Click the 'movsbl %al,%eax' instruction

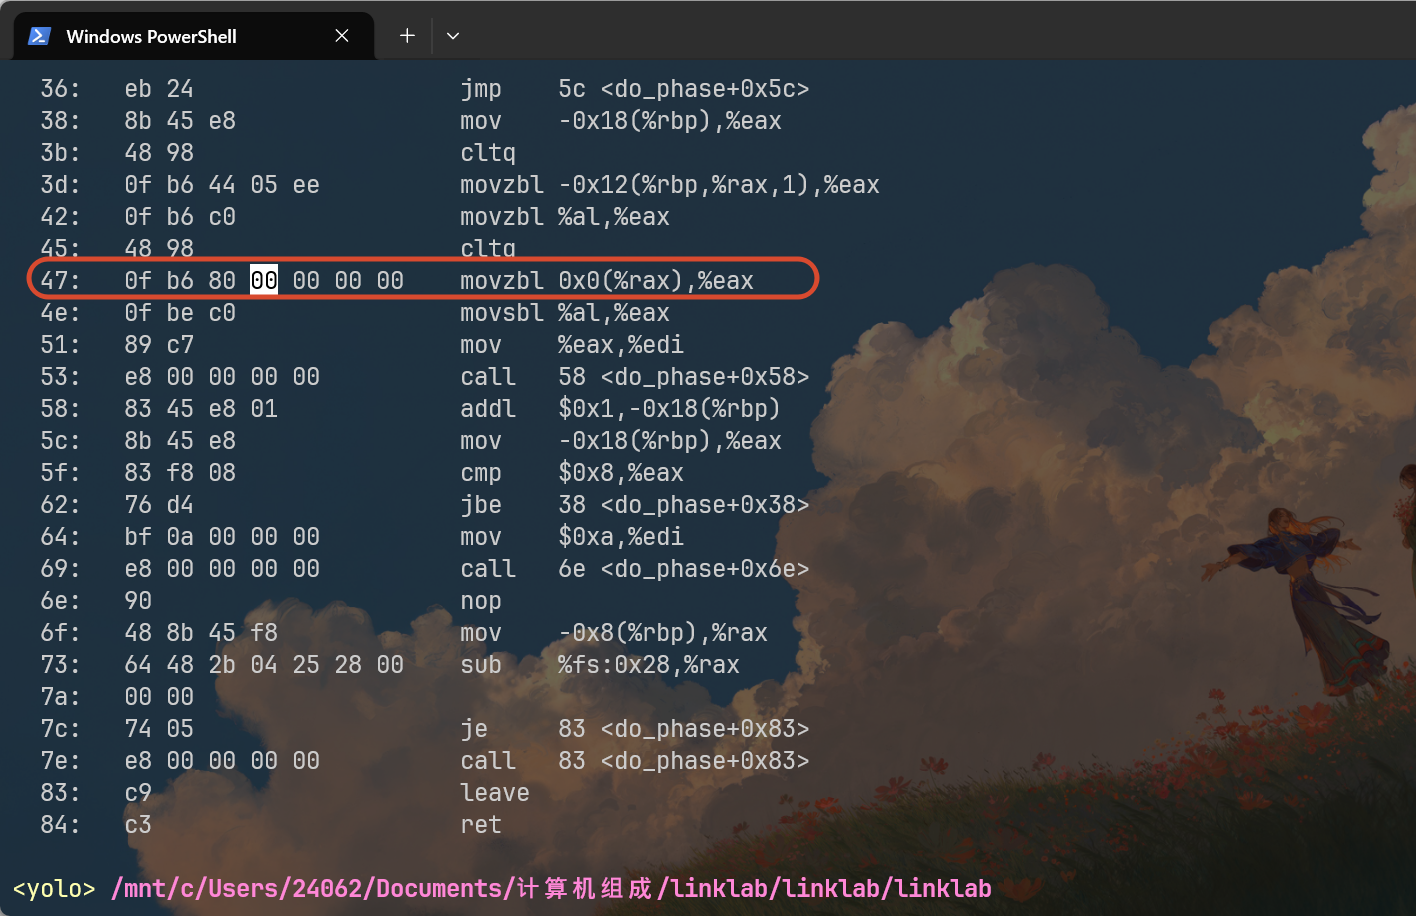(x=565, y=313)
